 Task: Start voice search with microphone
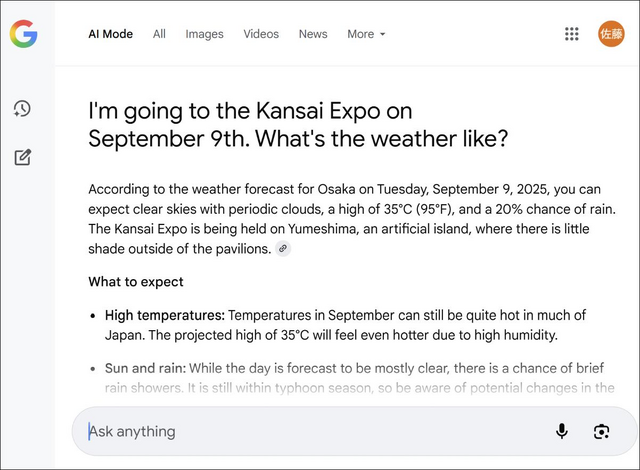coord(562,431)
